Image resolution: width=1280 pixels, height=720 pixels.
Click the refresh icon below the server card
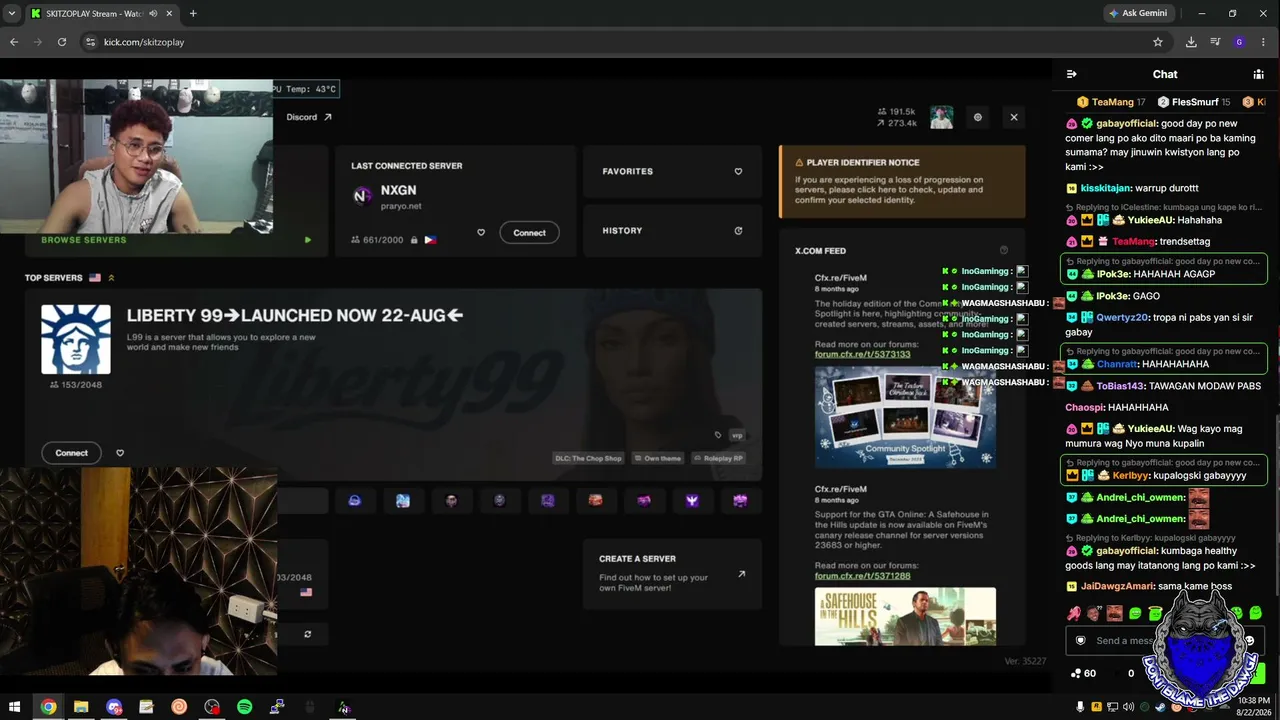(x=308, y=634)
